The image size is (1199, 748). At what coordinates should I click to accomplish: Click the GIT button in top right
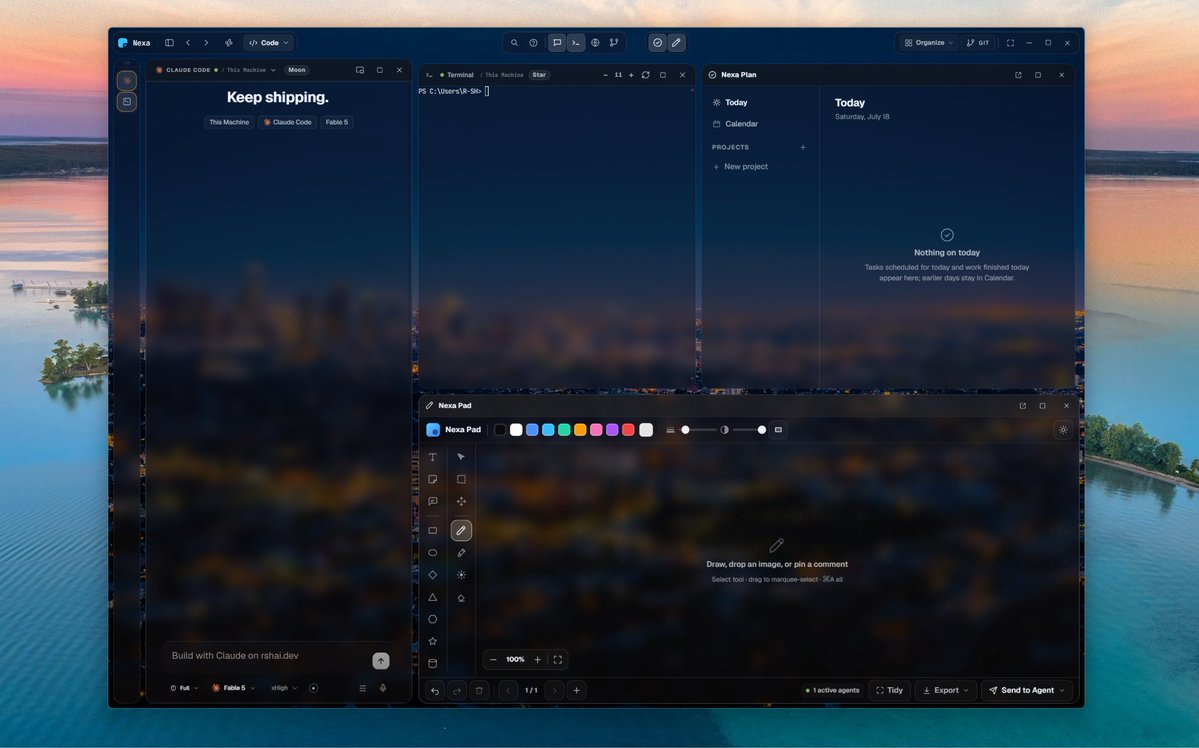pyautogui.click(x=978, y=43)
